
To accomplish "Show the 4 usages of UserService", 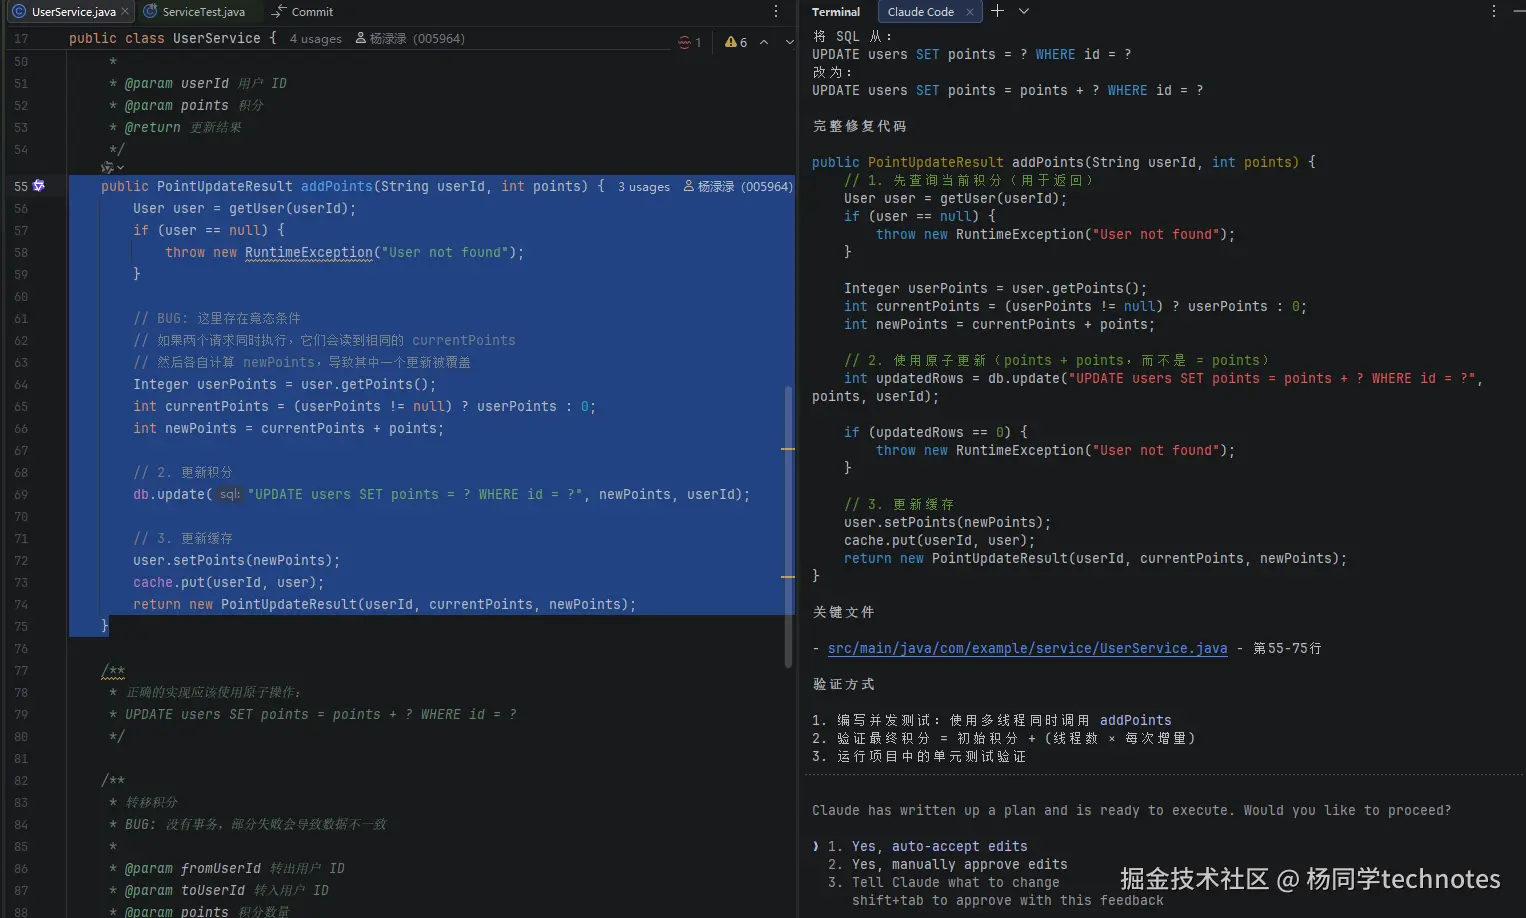I will coord(315,39).
